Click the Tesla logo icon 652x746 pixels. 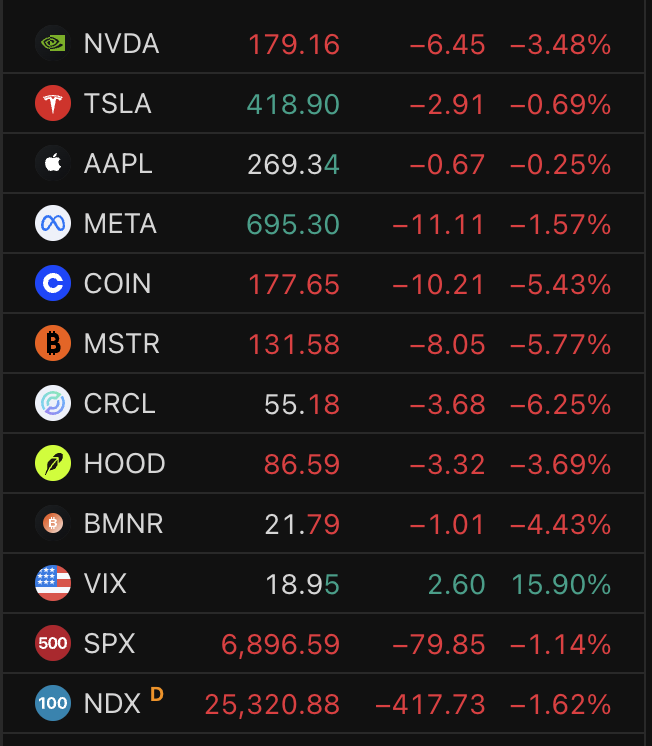tap(52, 104)
